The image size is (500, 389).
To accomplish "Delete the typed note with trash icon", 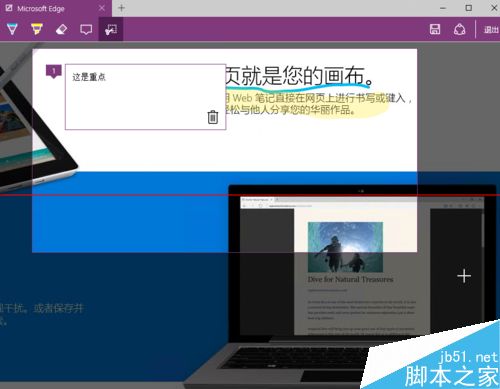I will pos(213,117).
